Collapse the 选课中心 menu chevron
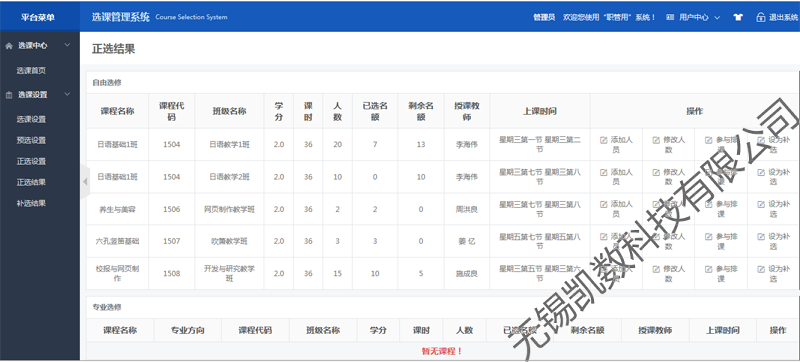Image resolution: width=800 pixels, height=362 pixels. 67,45
